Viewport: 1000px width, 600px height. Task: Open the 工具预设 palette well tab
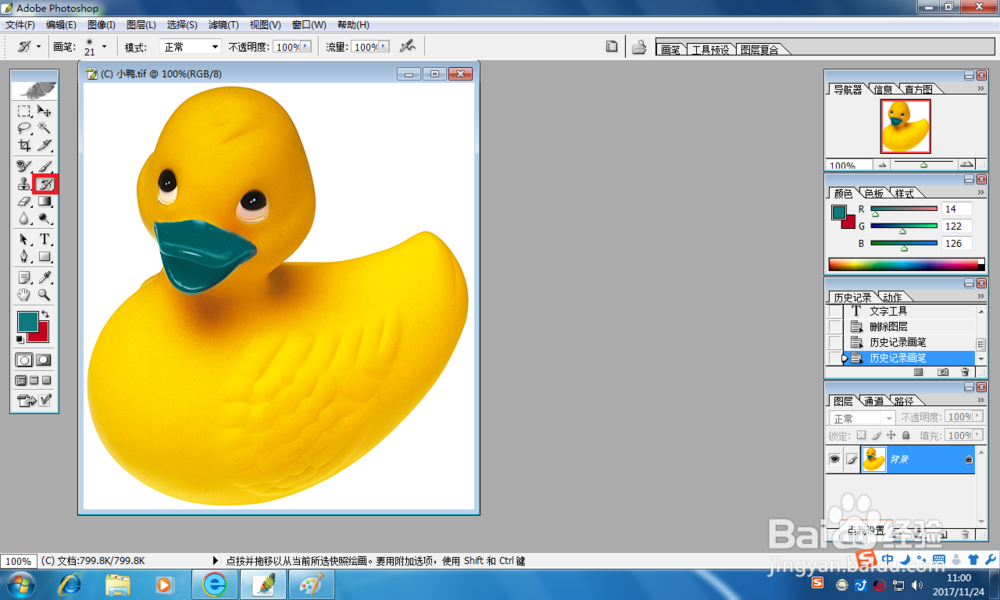click(x=710, y=50)
